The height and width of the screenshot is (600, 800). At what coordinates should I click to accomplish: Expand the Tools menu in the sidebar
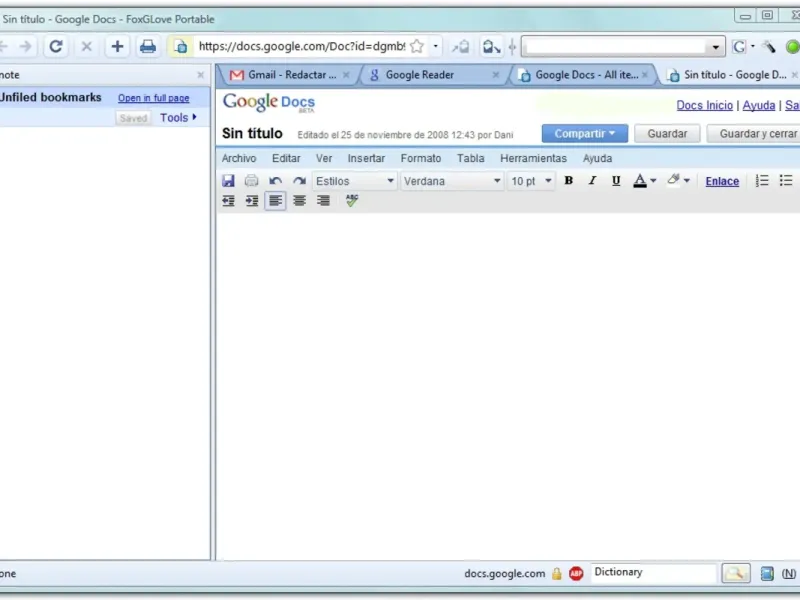point(178,118)
